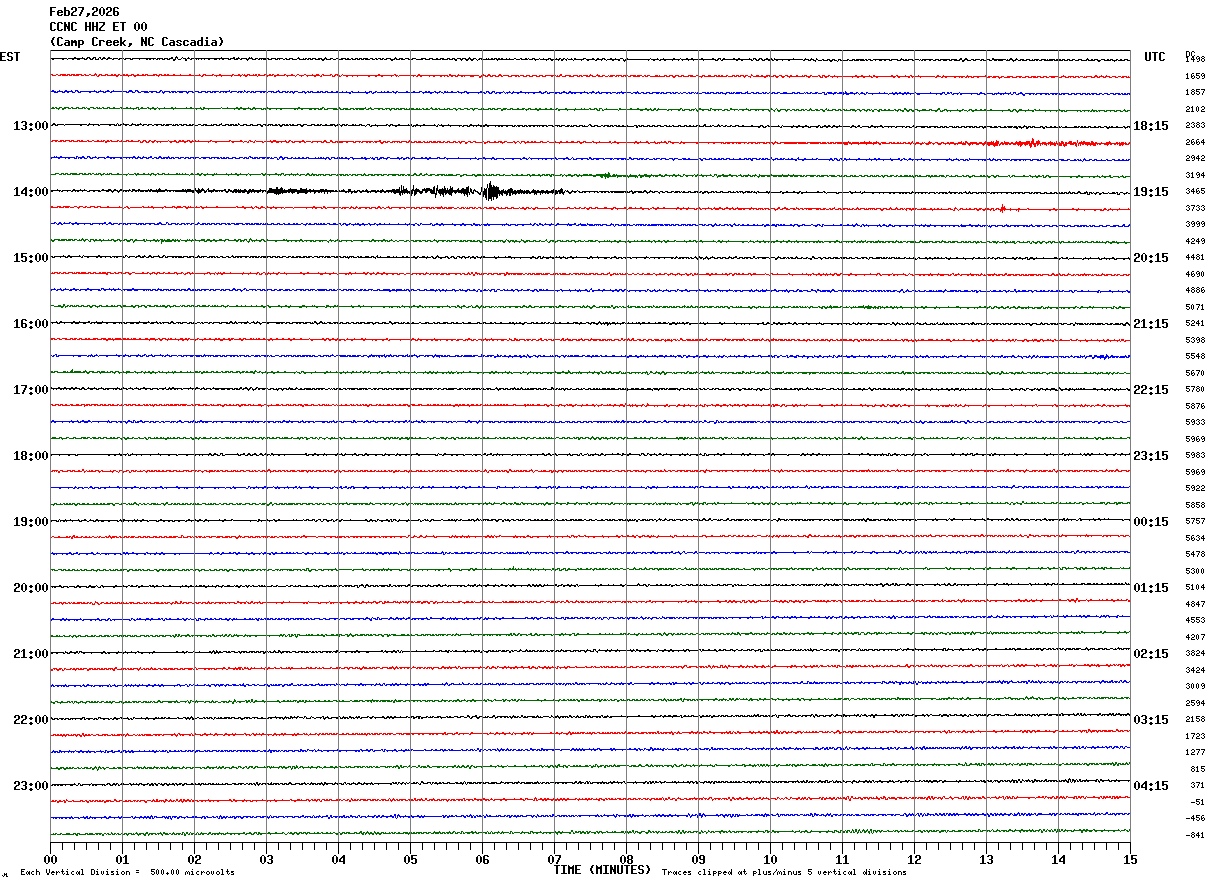
Task: Select the 00:15 UTC time label
Action: [x=1151, y=522]
